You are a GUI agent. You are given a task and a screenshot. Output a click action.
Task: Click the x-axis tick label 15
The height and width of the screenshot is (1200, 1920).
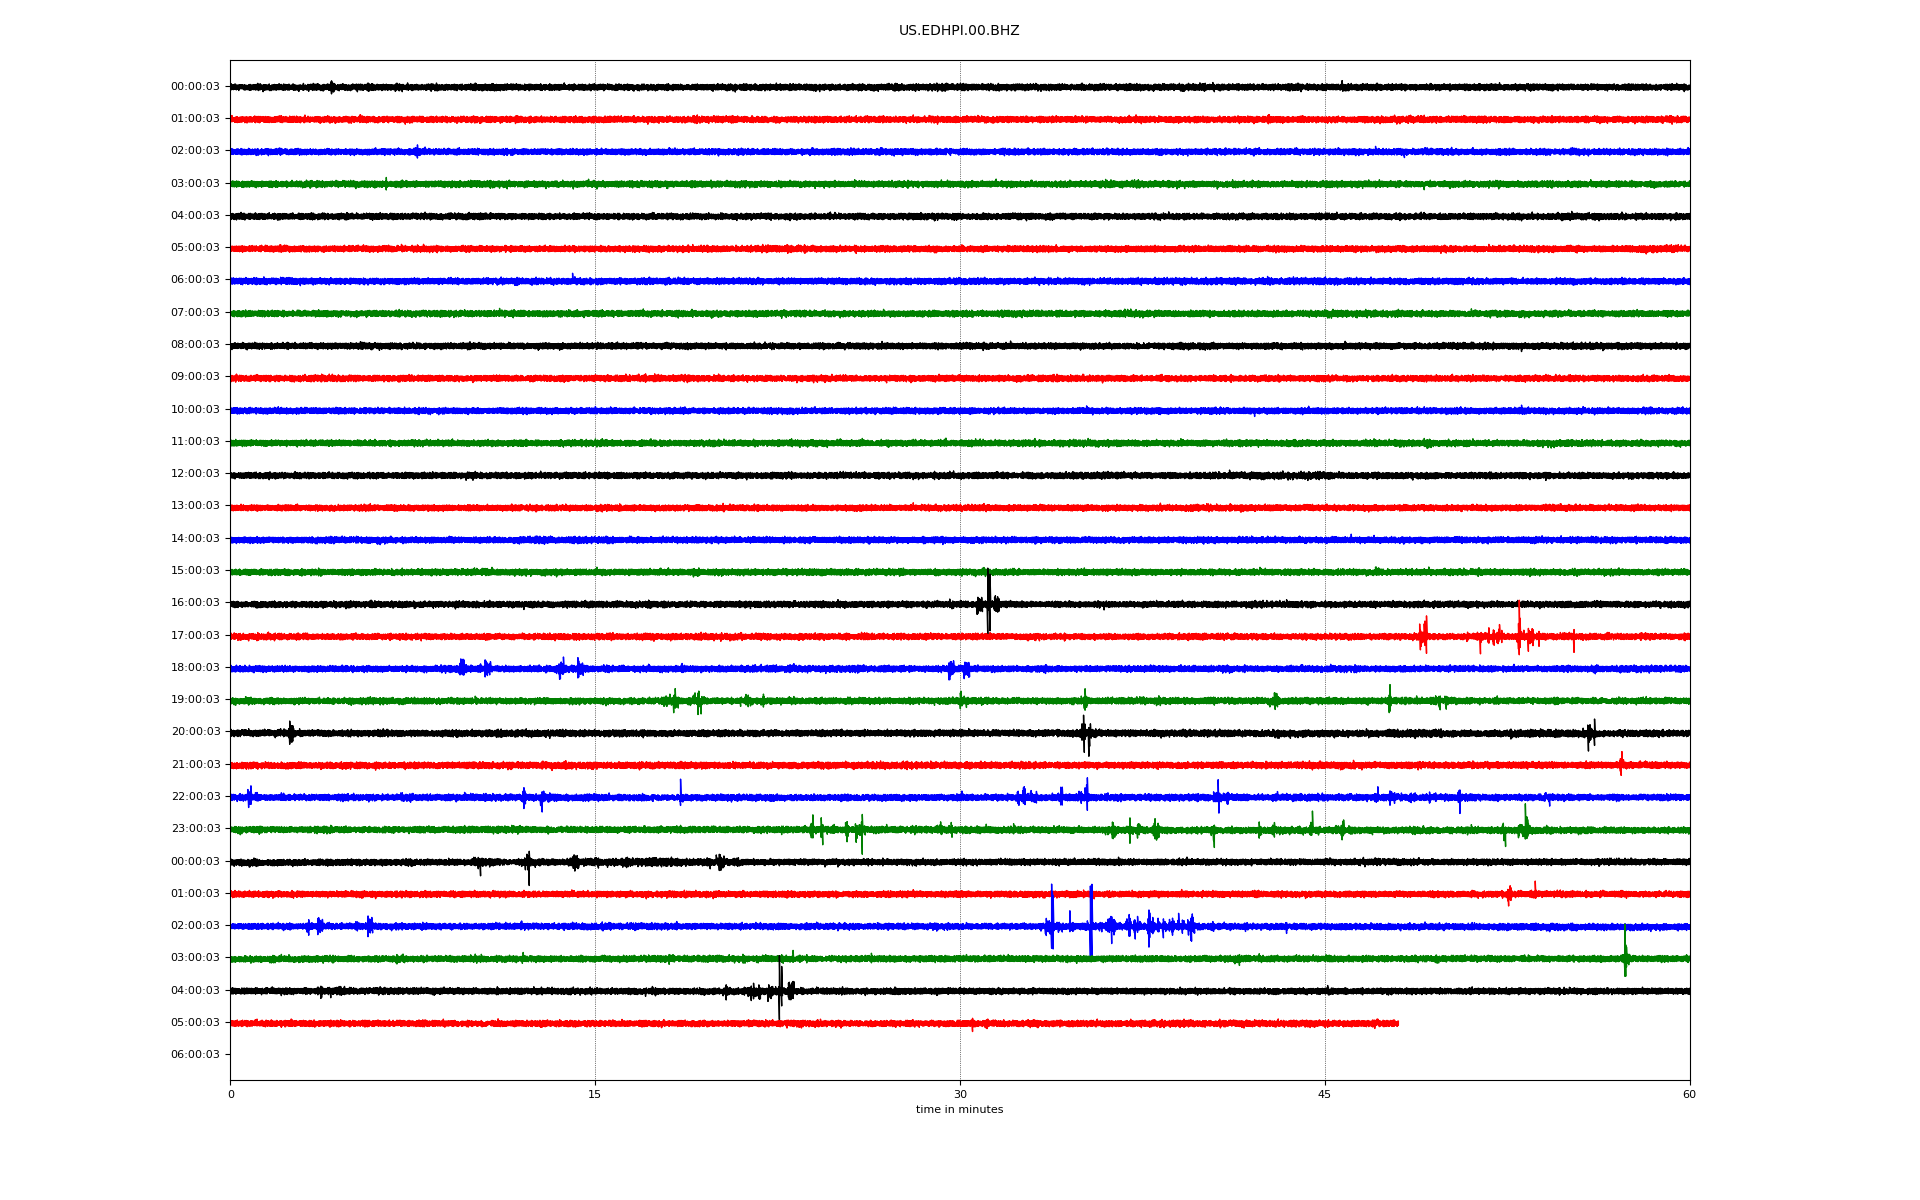click(x=595, y=1095)
